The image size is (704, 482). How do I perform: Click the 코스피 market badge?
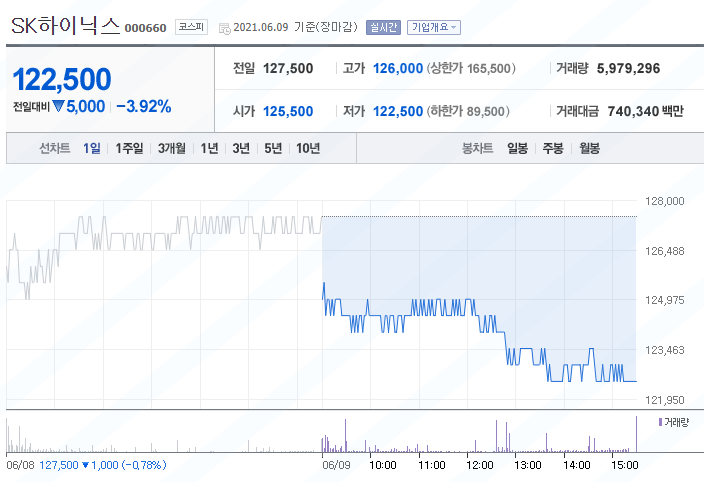(191, 27)
